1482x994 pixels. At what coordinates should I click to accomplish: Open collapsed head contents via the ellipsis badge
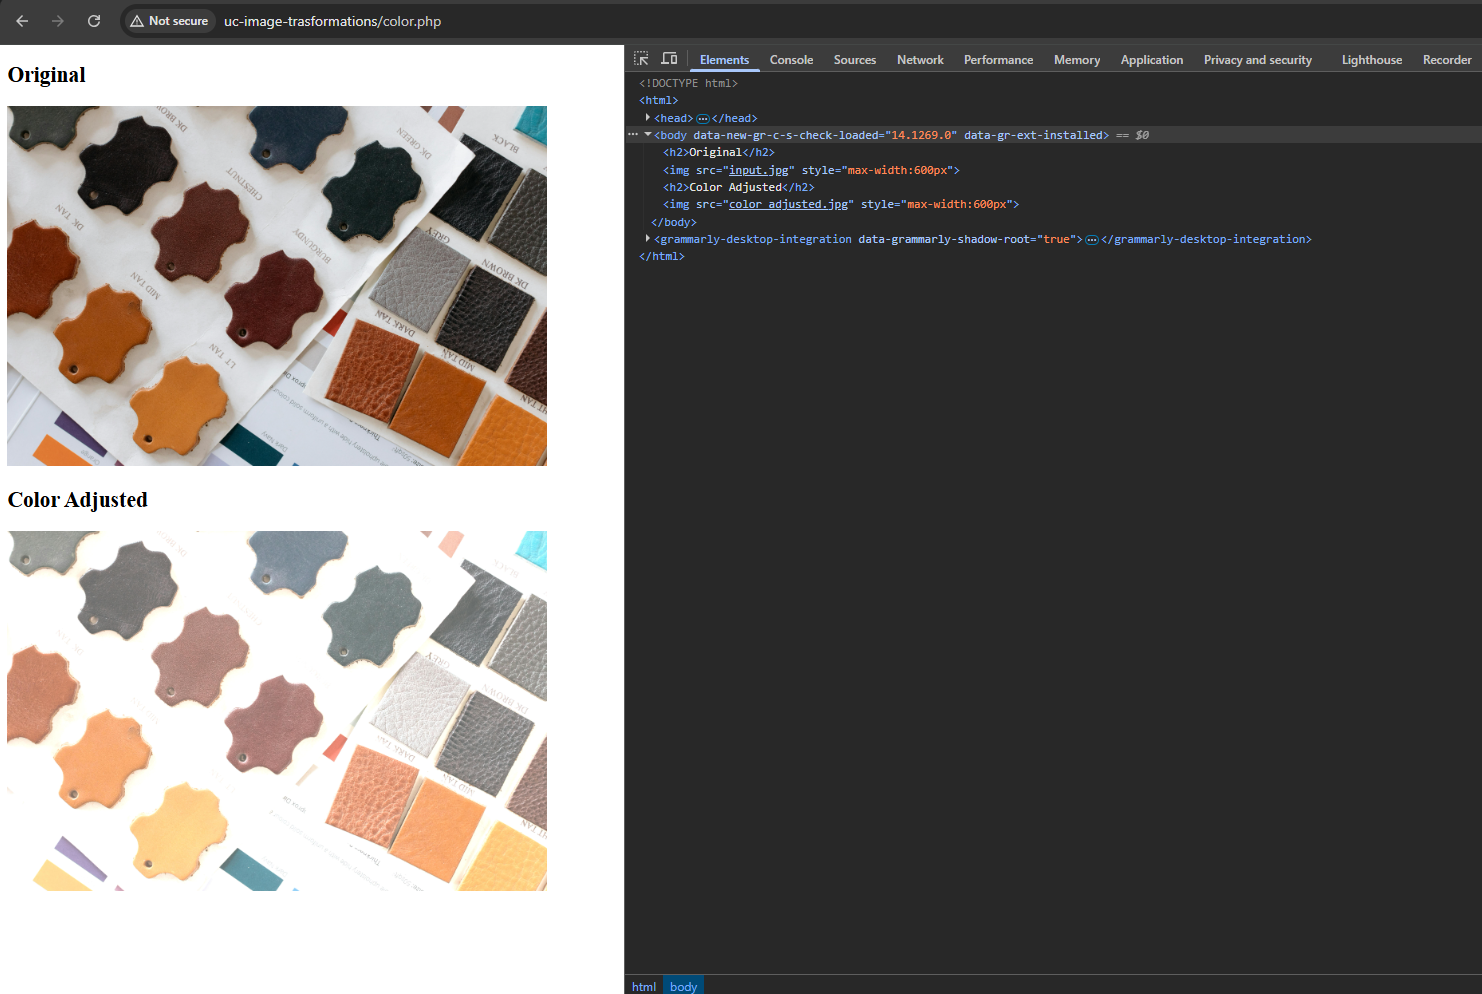(703, 117)
